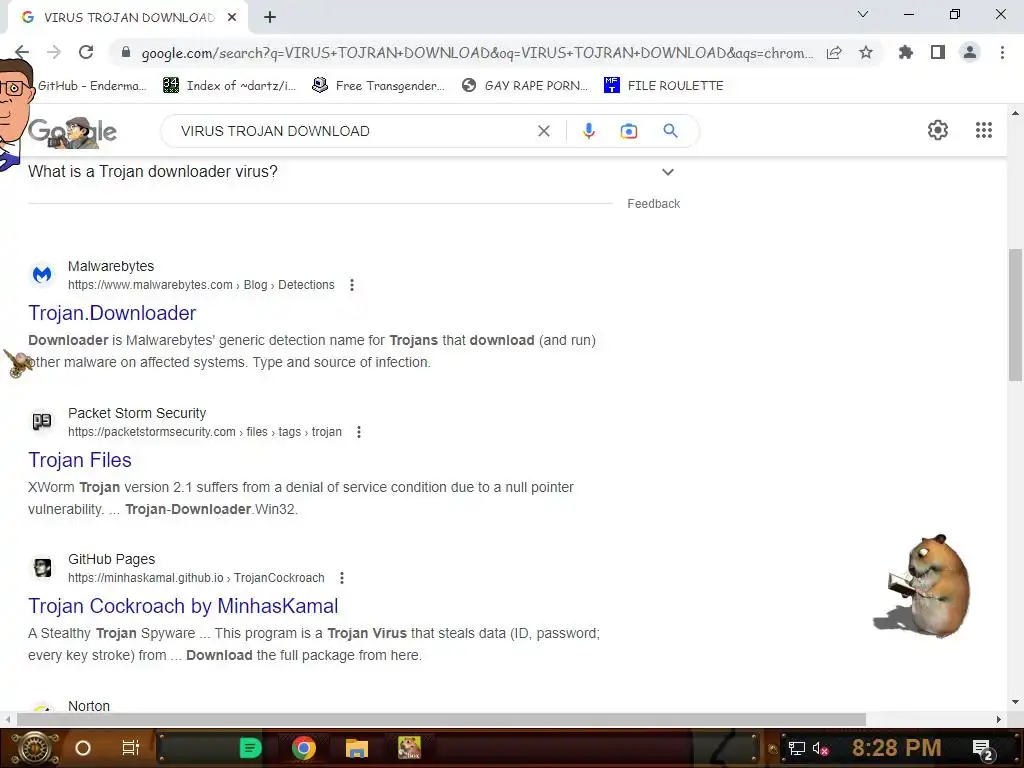Switch to Chrome in the taskbar

(x=304, y=748)
